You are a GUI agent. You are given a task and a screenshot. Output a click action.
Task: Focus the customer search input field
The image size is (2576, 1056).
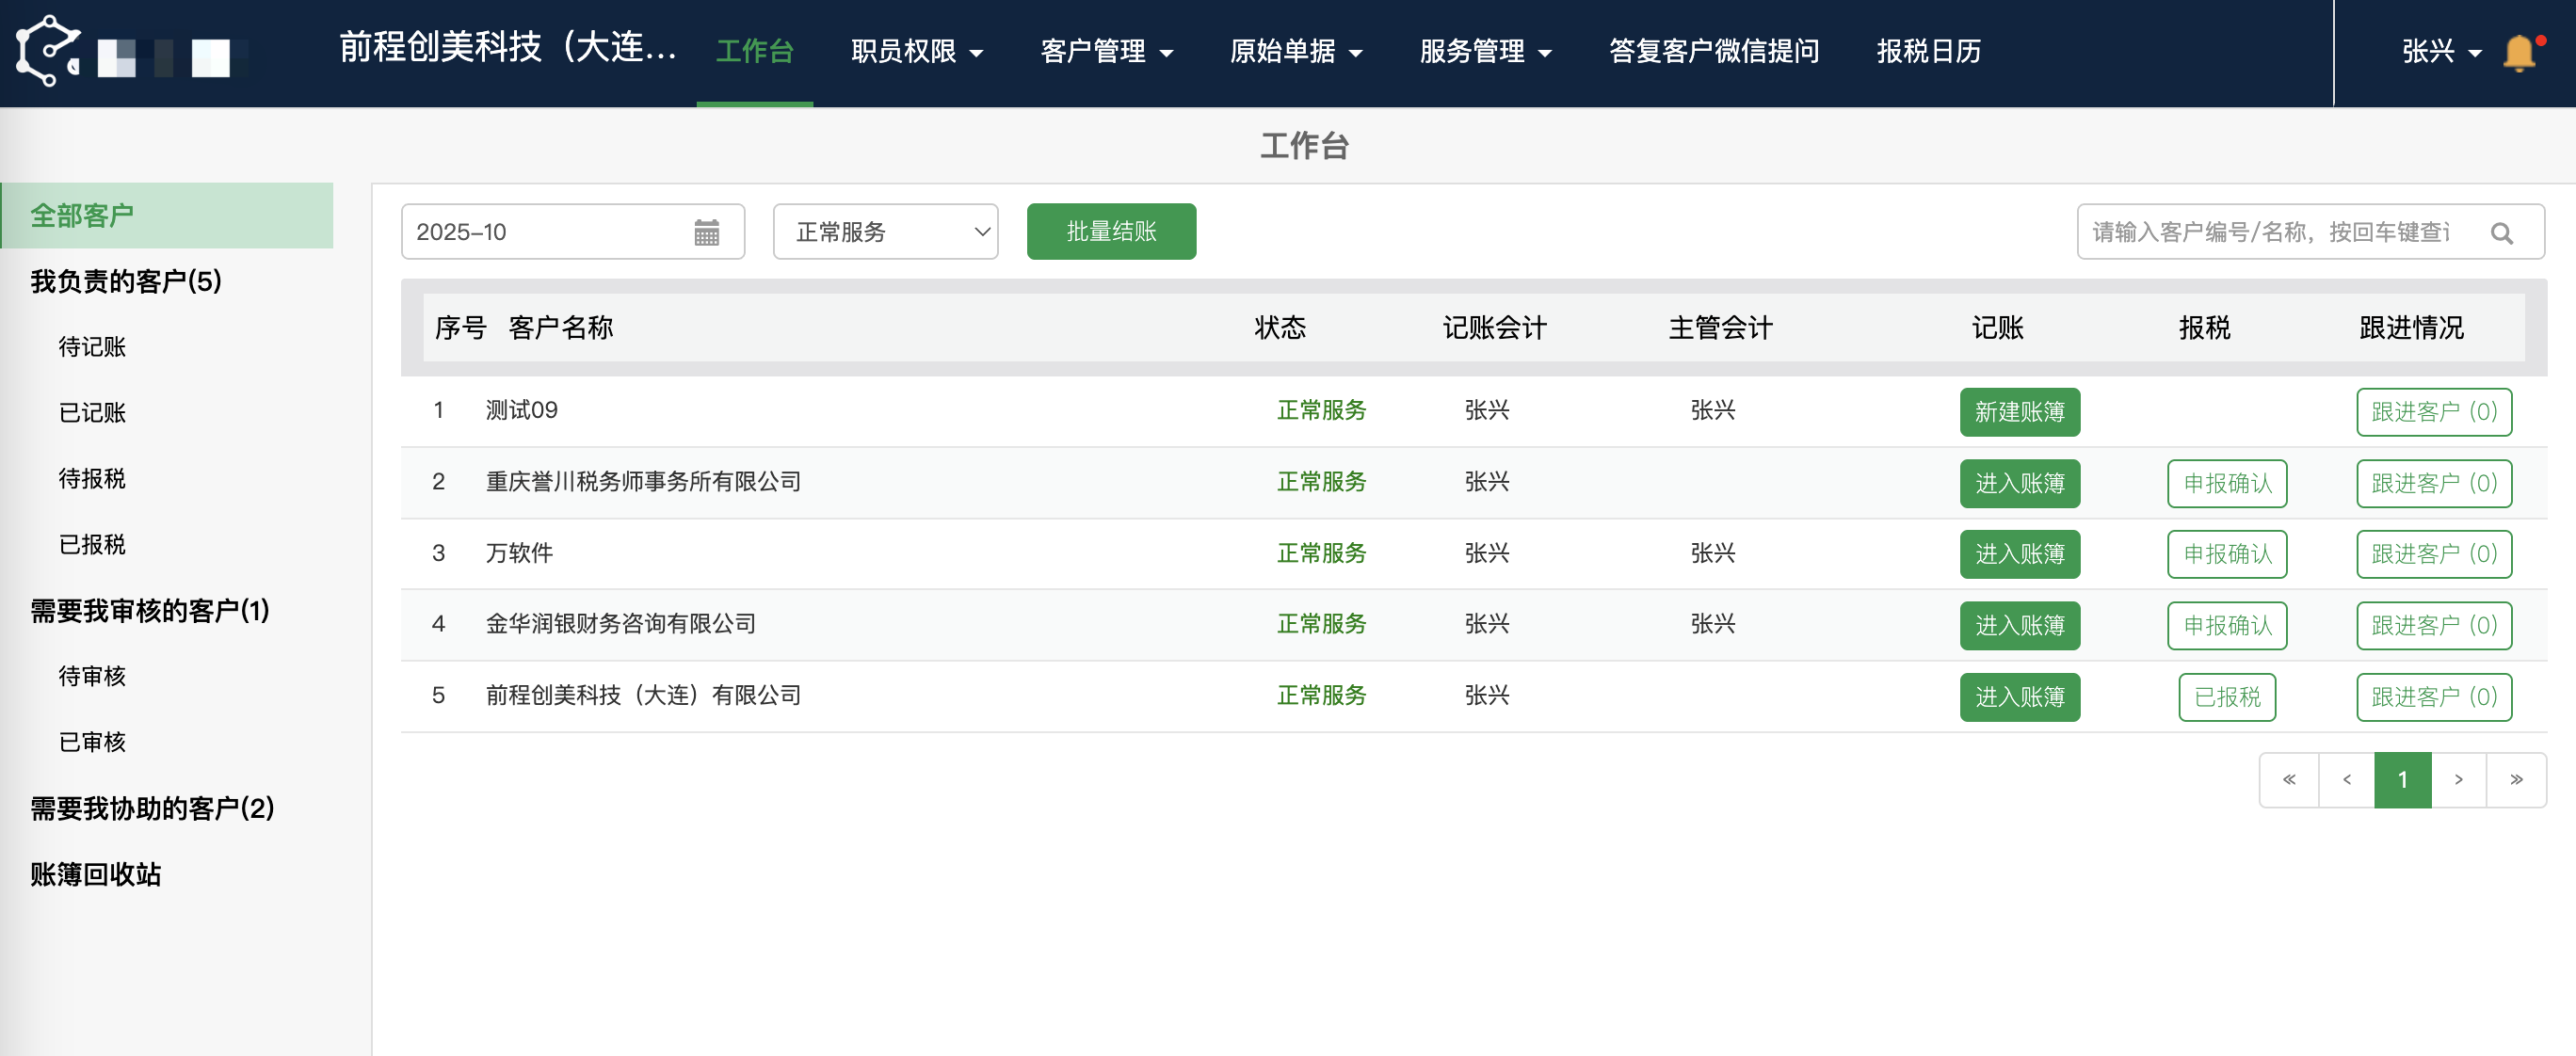pyautogui.click(x=2270, y=233)
